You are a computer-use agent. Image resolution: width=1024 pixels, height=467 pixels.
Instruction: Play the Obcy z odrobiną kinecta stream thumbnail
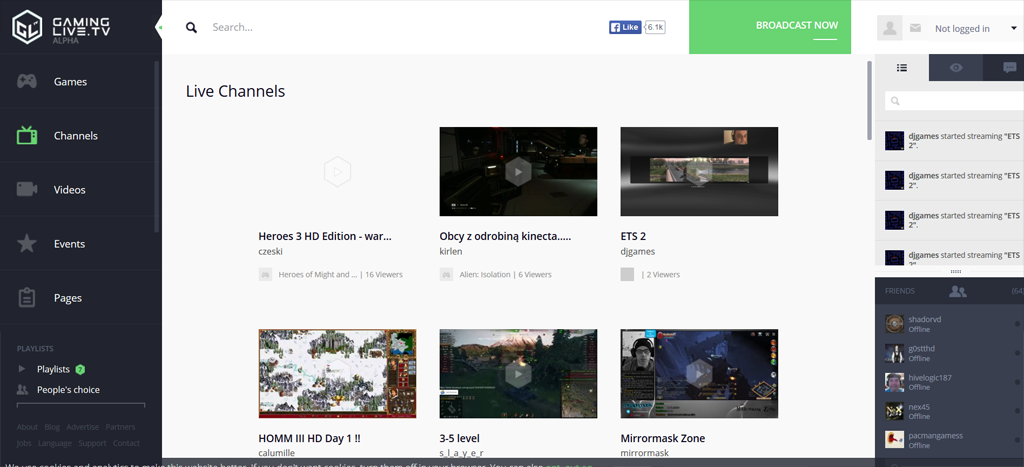(x=518, y=172)
